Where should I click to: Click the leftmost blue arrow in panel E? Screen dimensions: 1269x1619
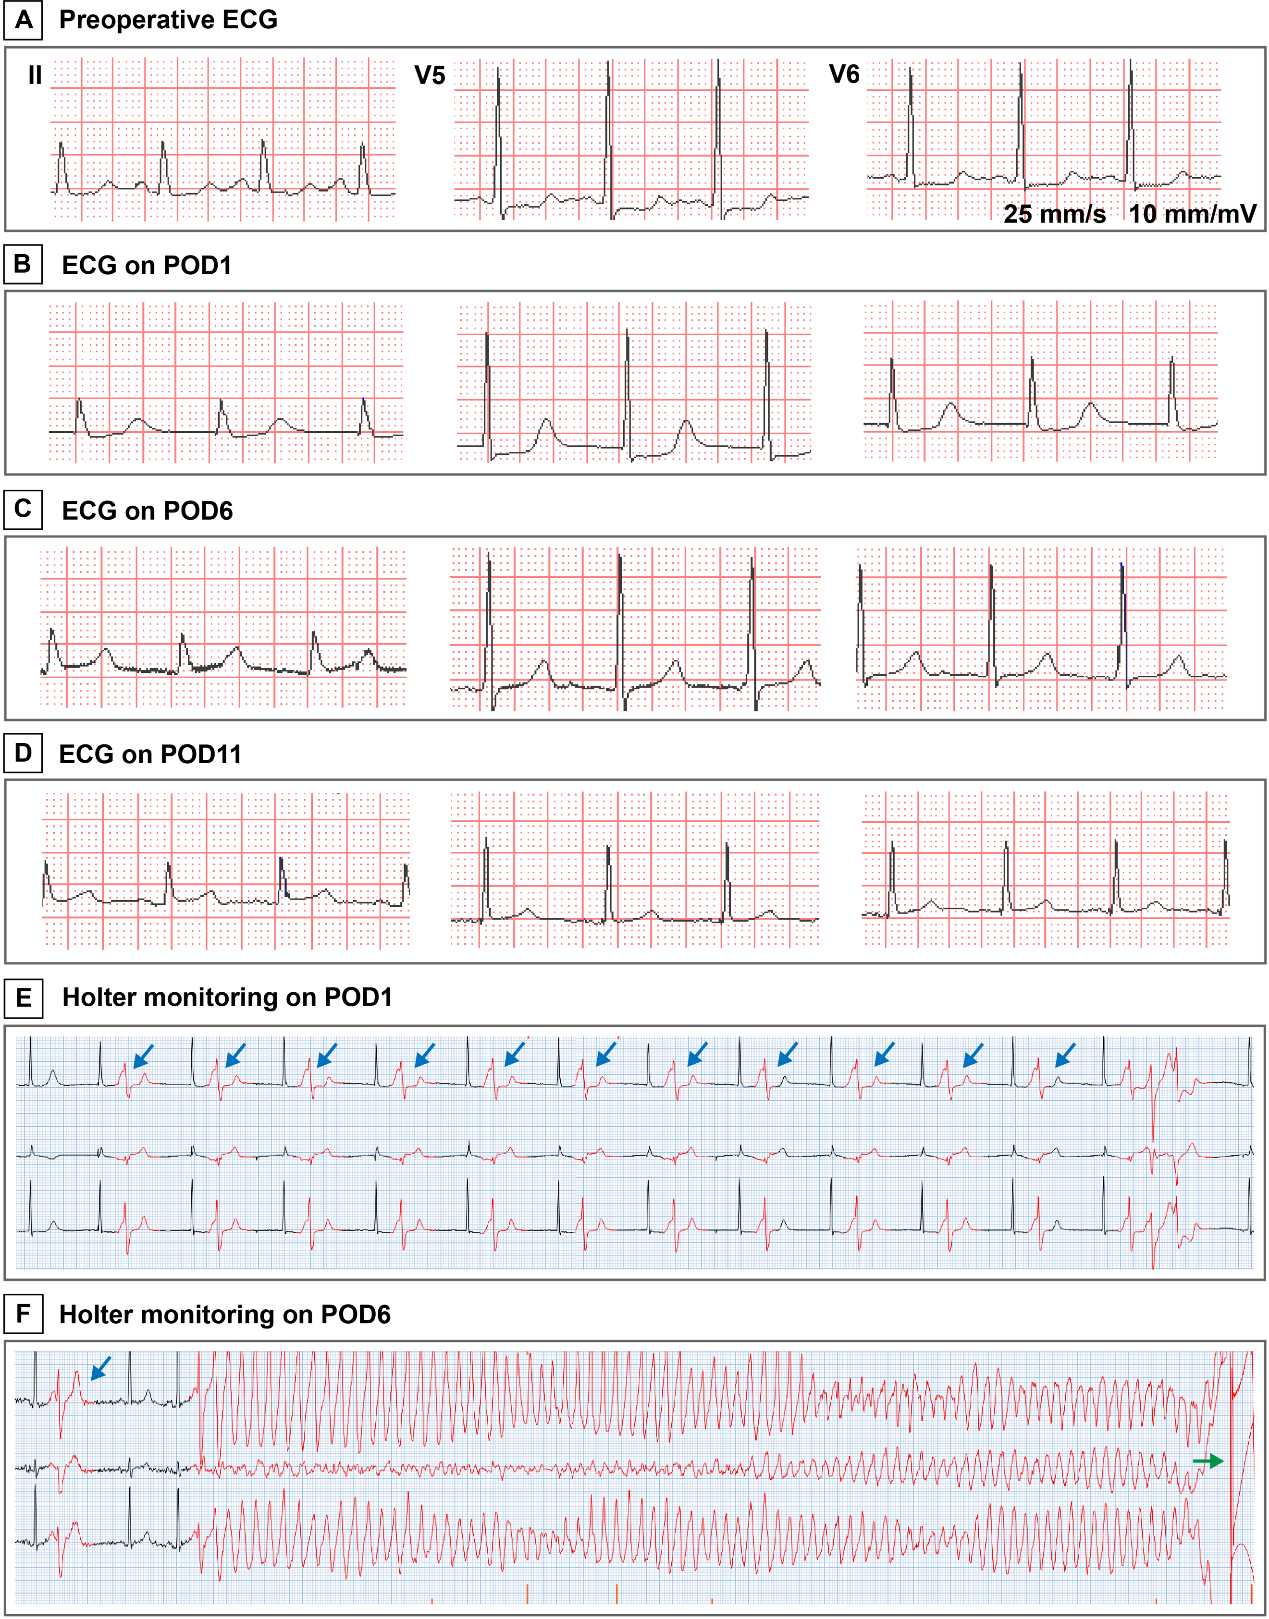coord(144,1054)
